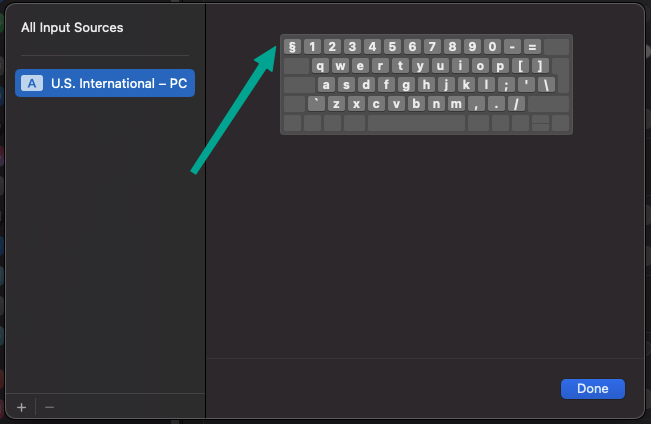Click the semicolon key on the preview
The image size is (651, 424).
point(505,85)
